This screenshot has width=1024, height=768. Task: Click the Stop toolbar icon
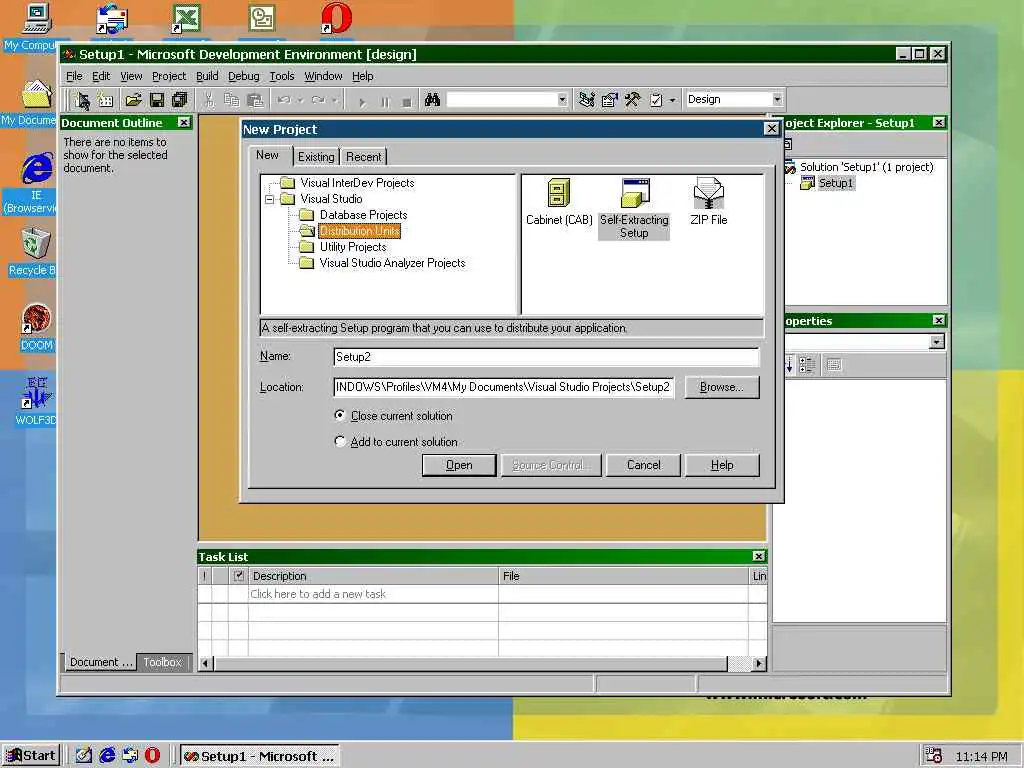coord(406,101)
